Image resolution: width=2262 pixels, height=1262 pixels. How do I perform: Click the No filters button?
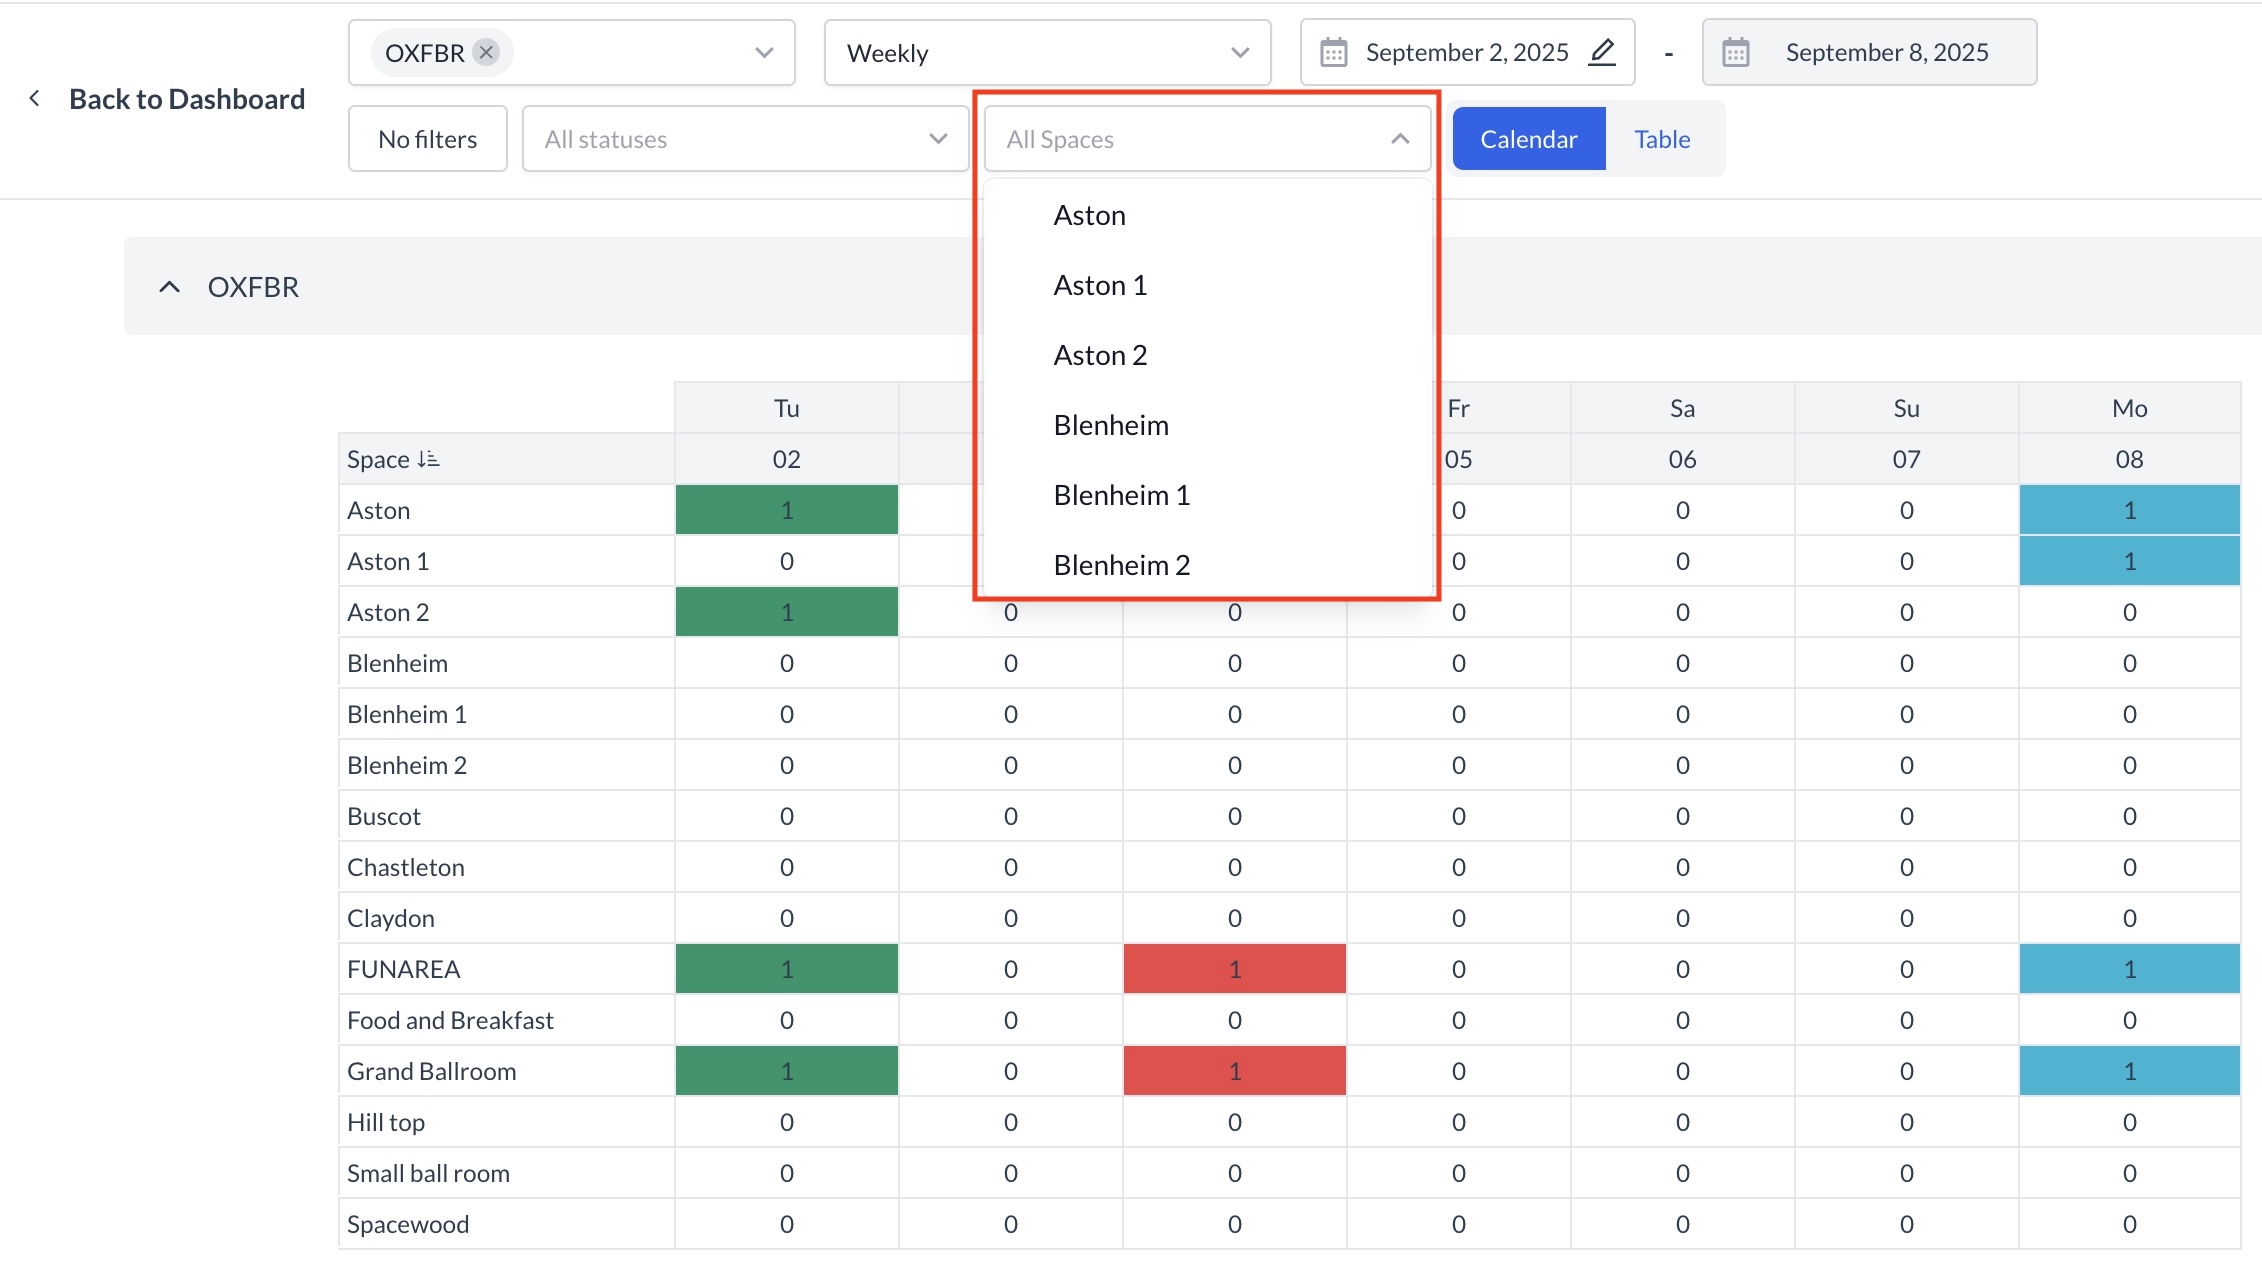click(x=428, y=139)
